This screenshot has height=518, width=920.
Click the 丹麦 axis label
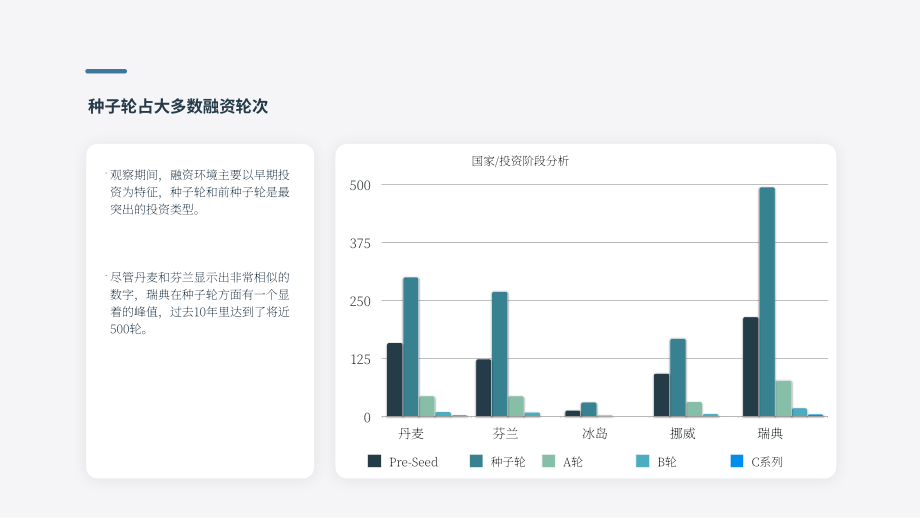click(x=411, y=434)
